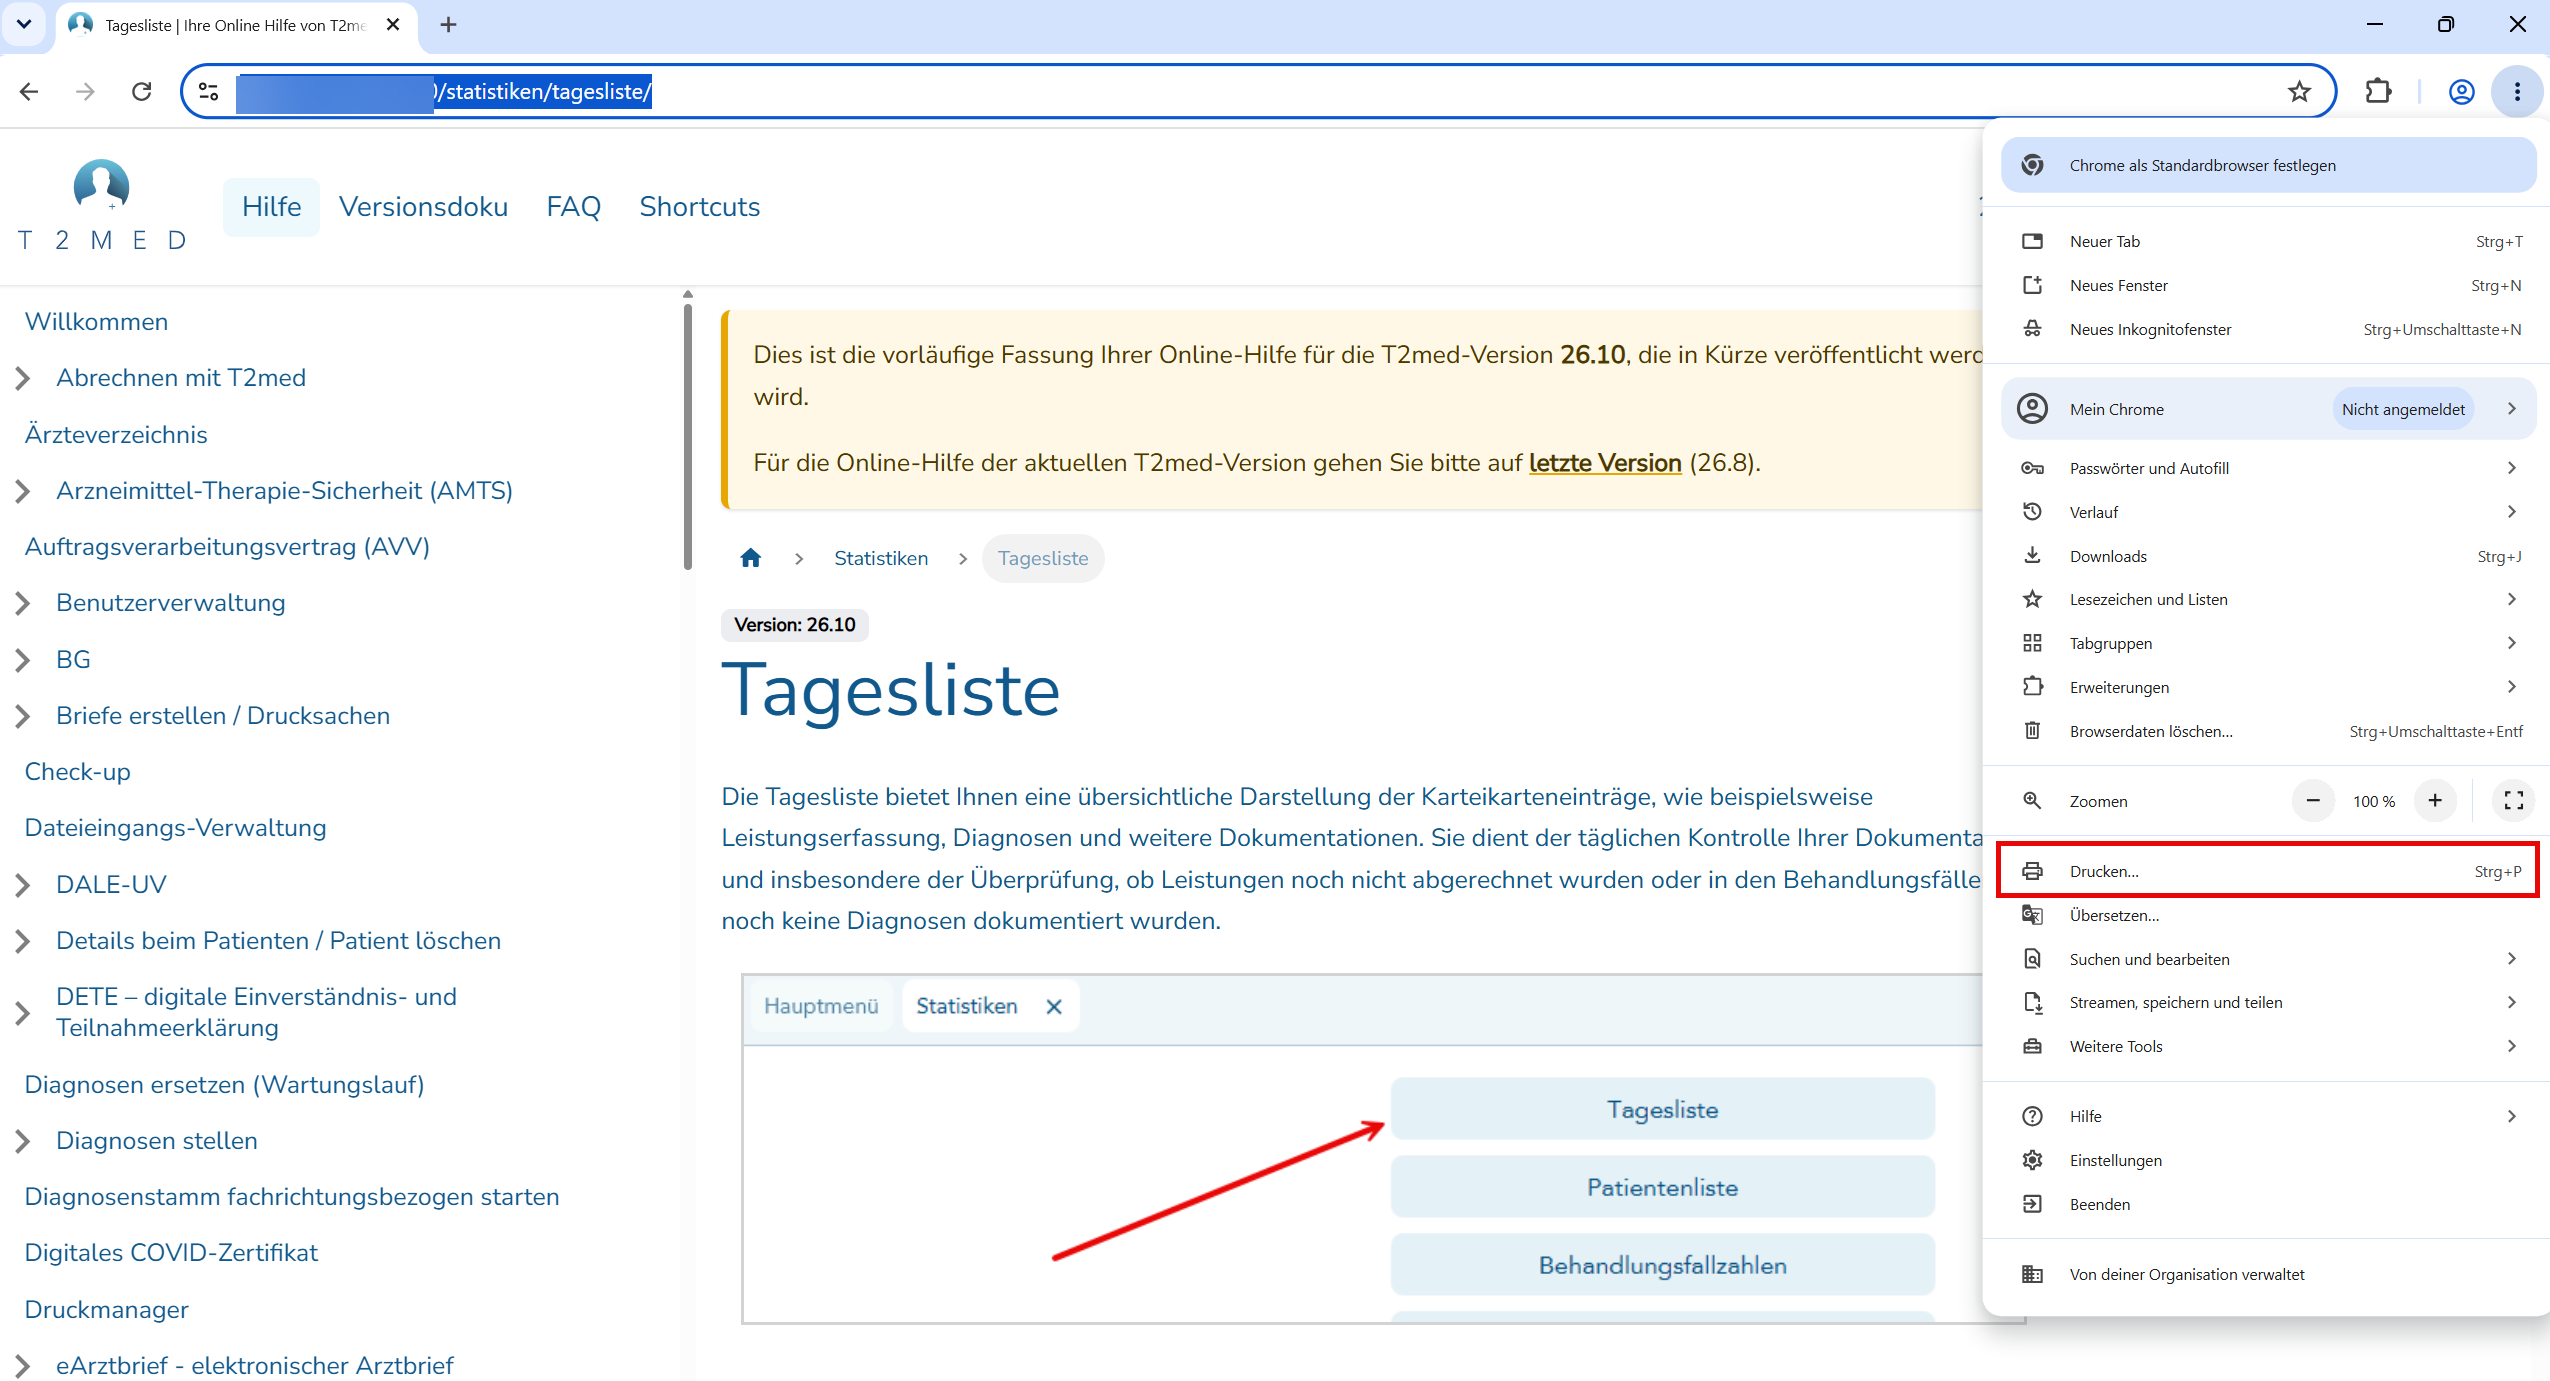This screenshot has width=2550, height=1381.
Task: Expand the DALE-UV tree node
Action: (x=23, y=885)
